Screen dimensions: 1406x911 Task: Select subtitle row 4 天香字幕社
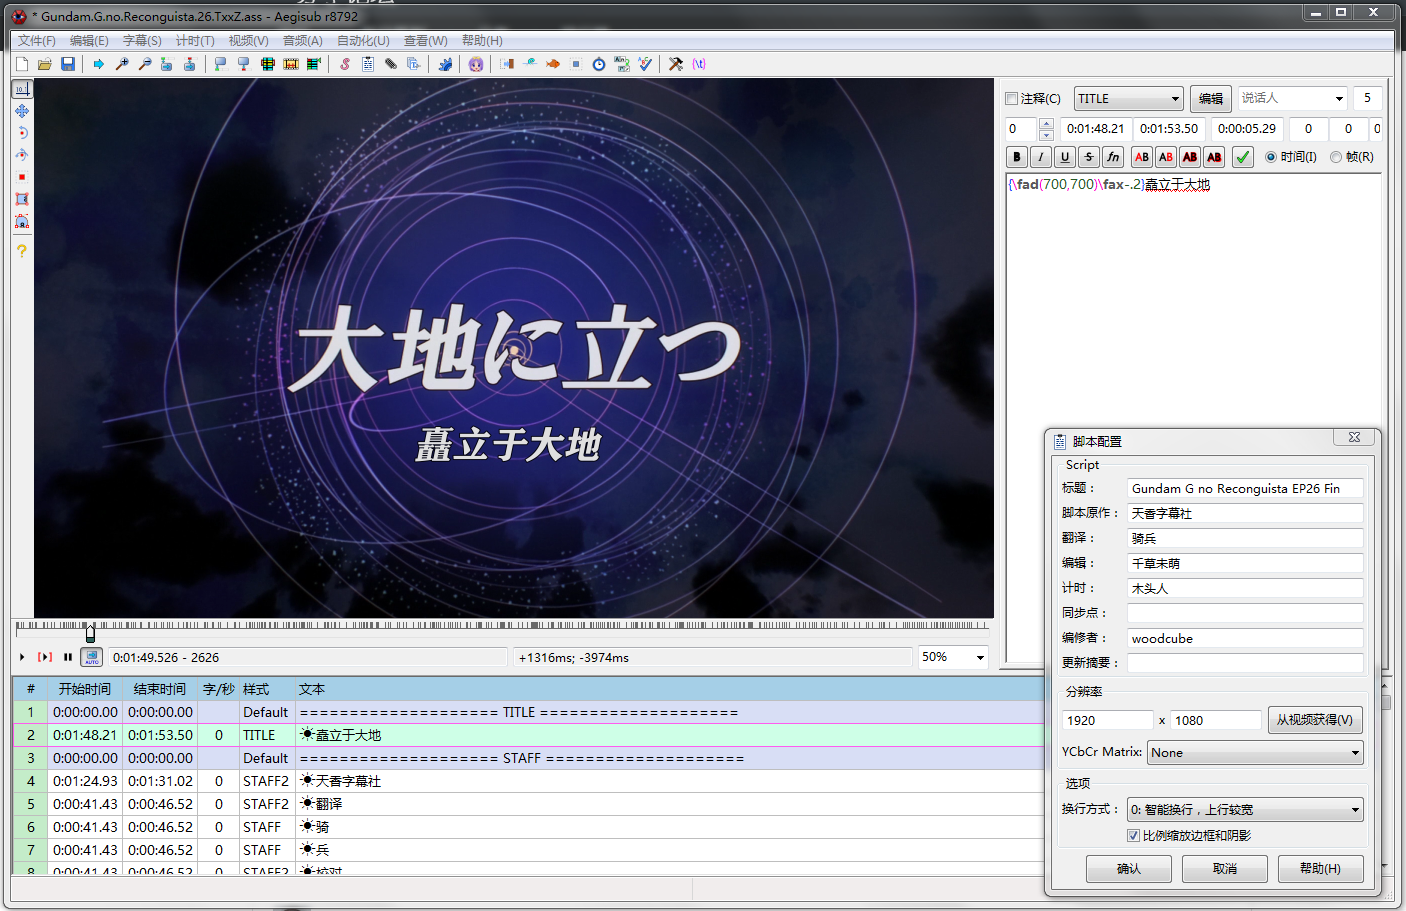(529, 781)
